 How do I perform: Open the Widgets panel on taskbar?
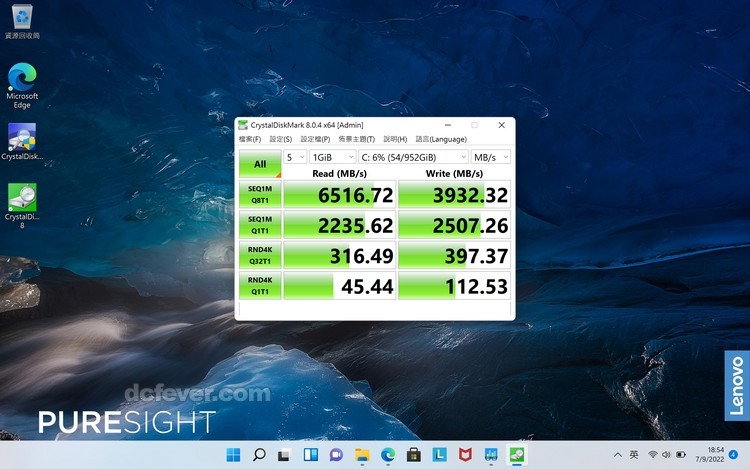point(310,455)
